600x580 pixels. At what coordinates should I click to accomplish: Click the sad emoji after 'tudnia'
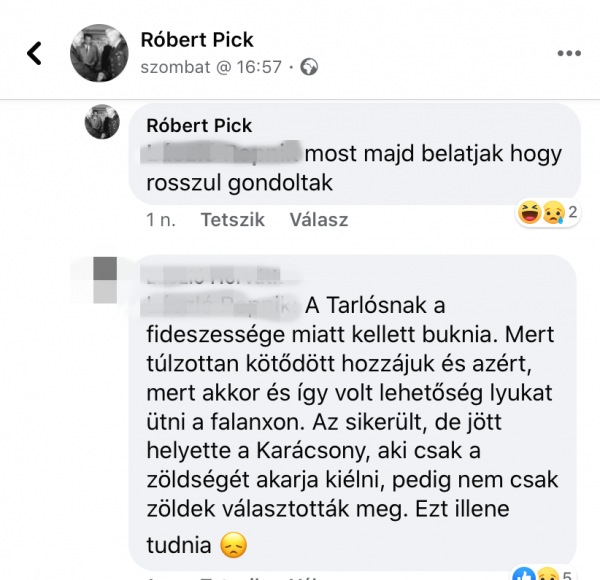pyautogui.click(x=233, y=545)
